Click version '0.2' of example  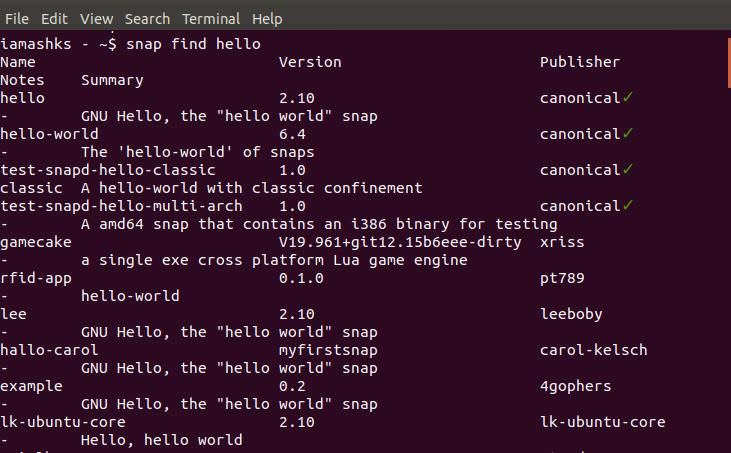pyautogui.click(x=292, y=386)
